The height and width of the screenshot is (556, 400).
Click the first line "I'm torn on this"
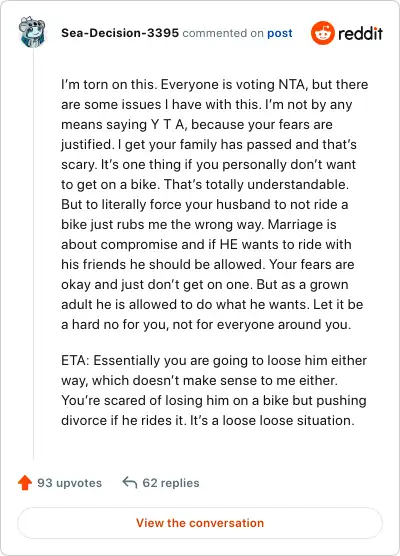coord(109,85)
